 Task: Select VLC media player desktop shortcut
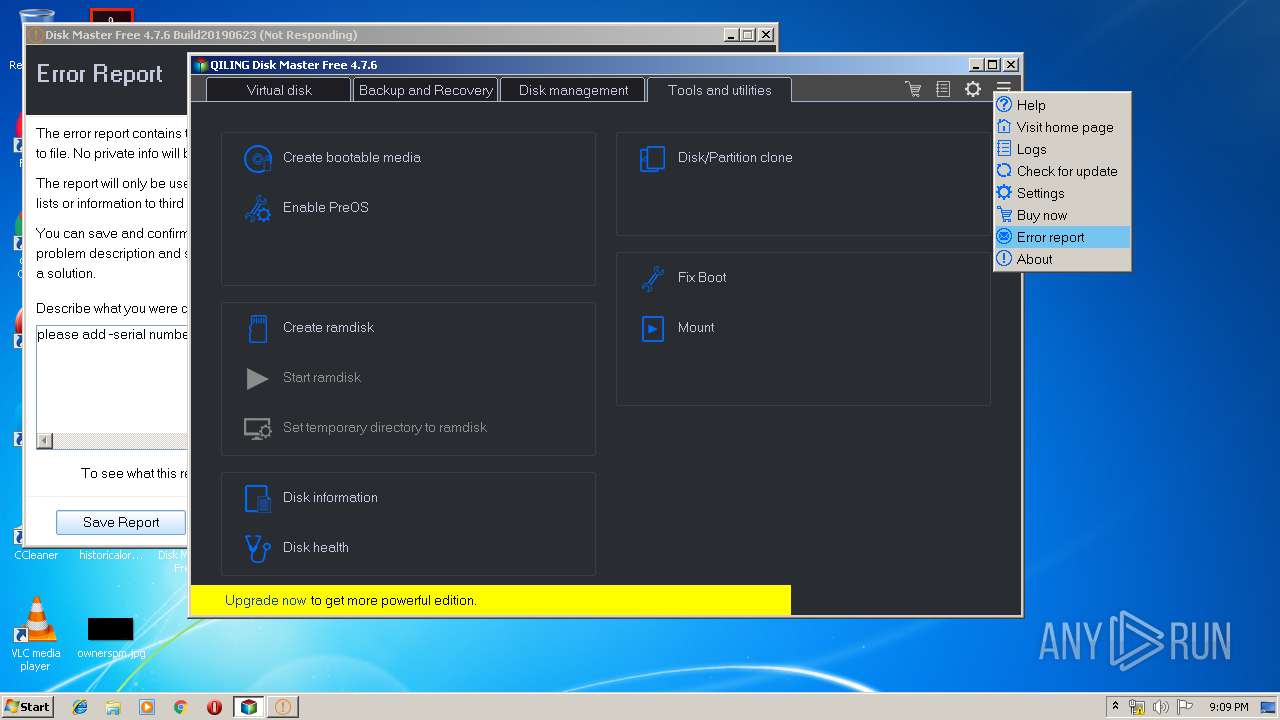[36, 634]
